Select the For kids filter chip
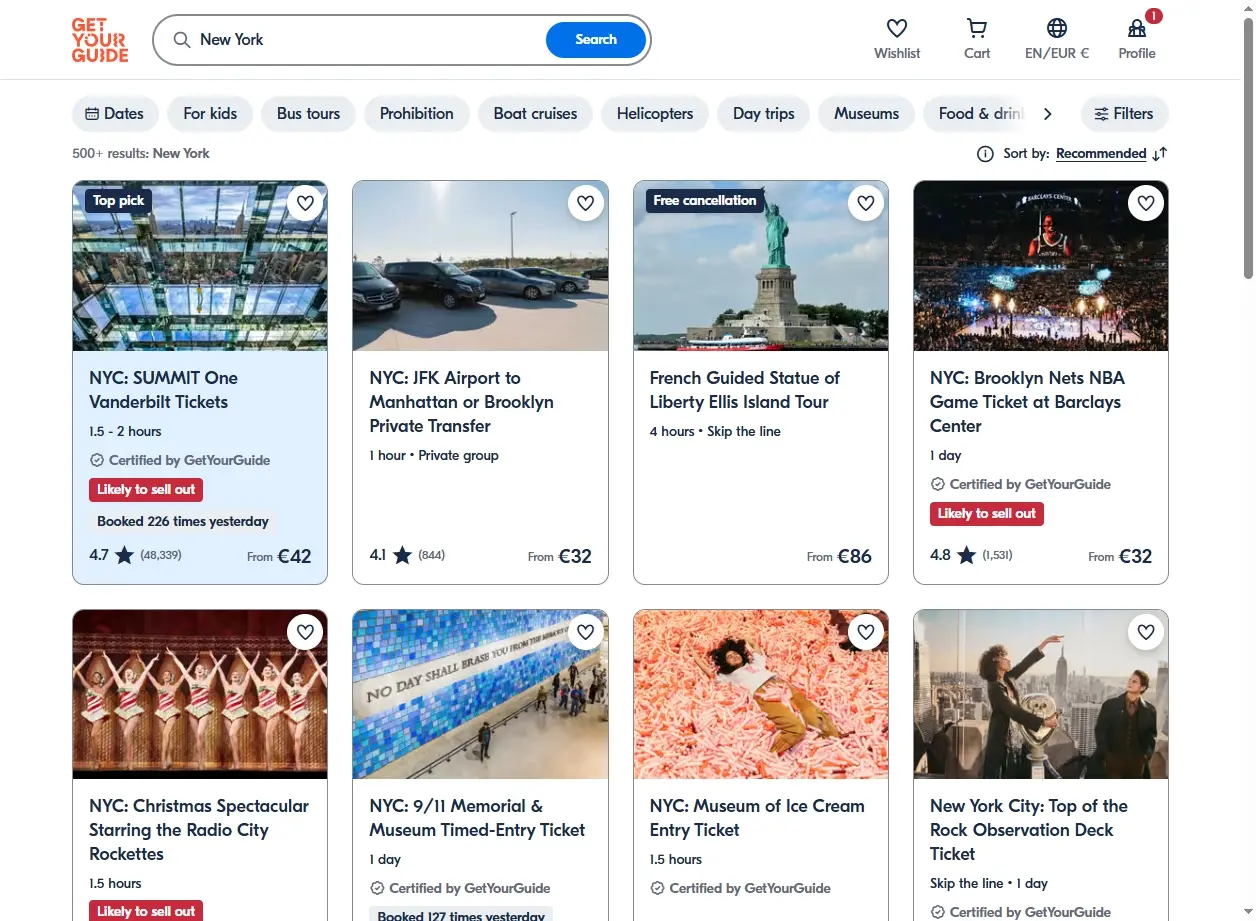Viewport: 1256px width, 921px height. [210, 114]
